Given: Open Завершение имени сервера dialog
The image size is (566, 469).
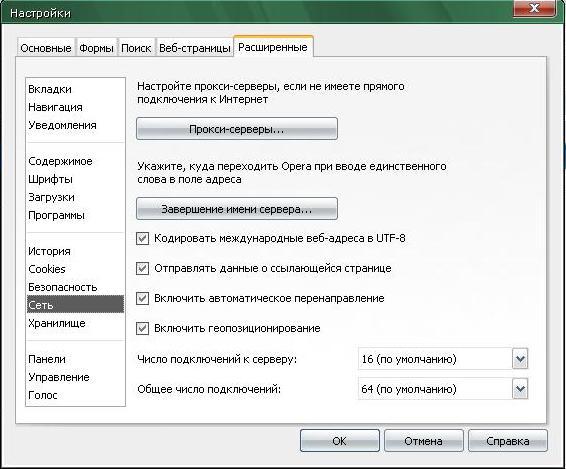Looking at the screenshot, I should pyautogui.click(x=237, y=209).
